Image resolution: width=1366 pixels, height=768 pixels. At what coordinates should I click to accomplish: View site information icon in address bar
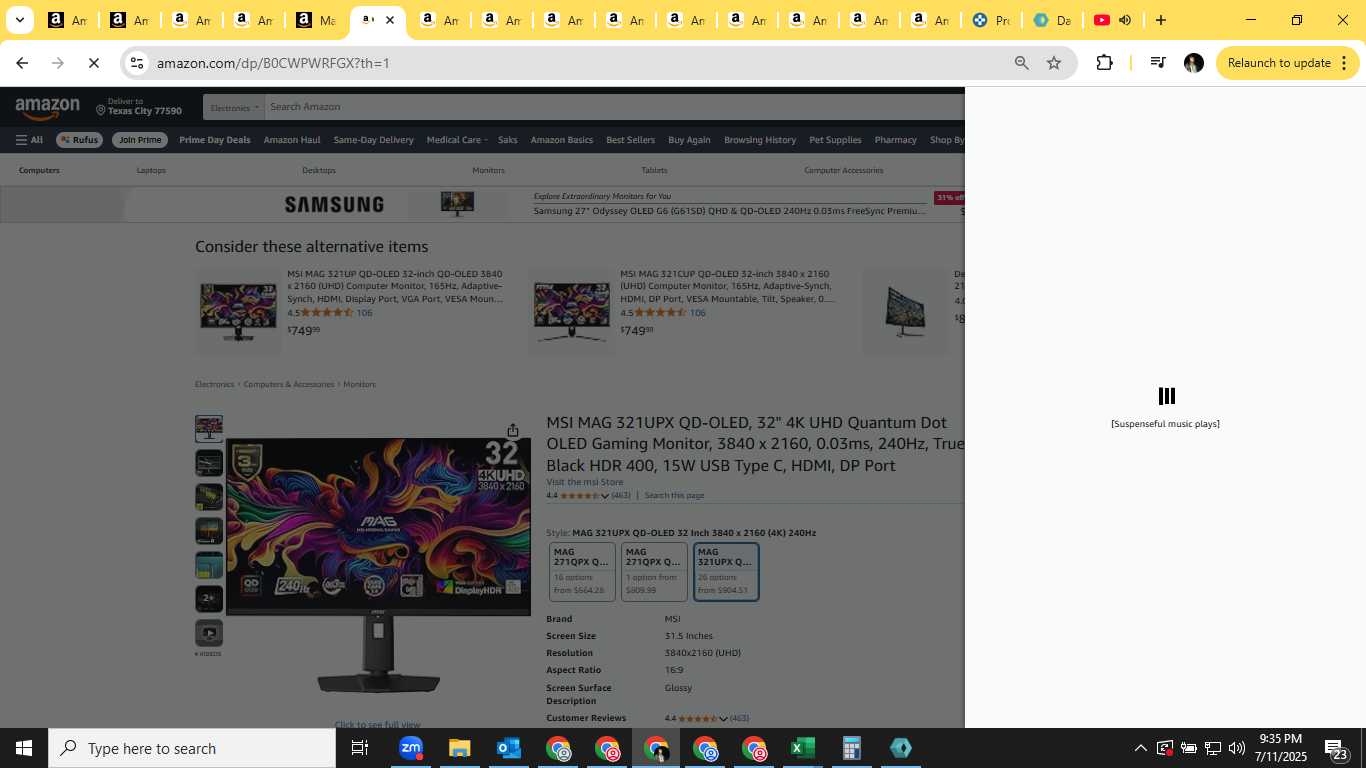point(138,63)
